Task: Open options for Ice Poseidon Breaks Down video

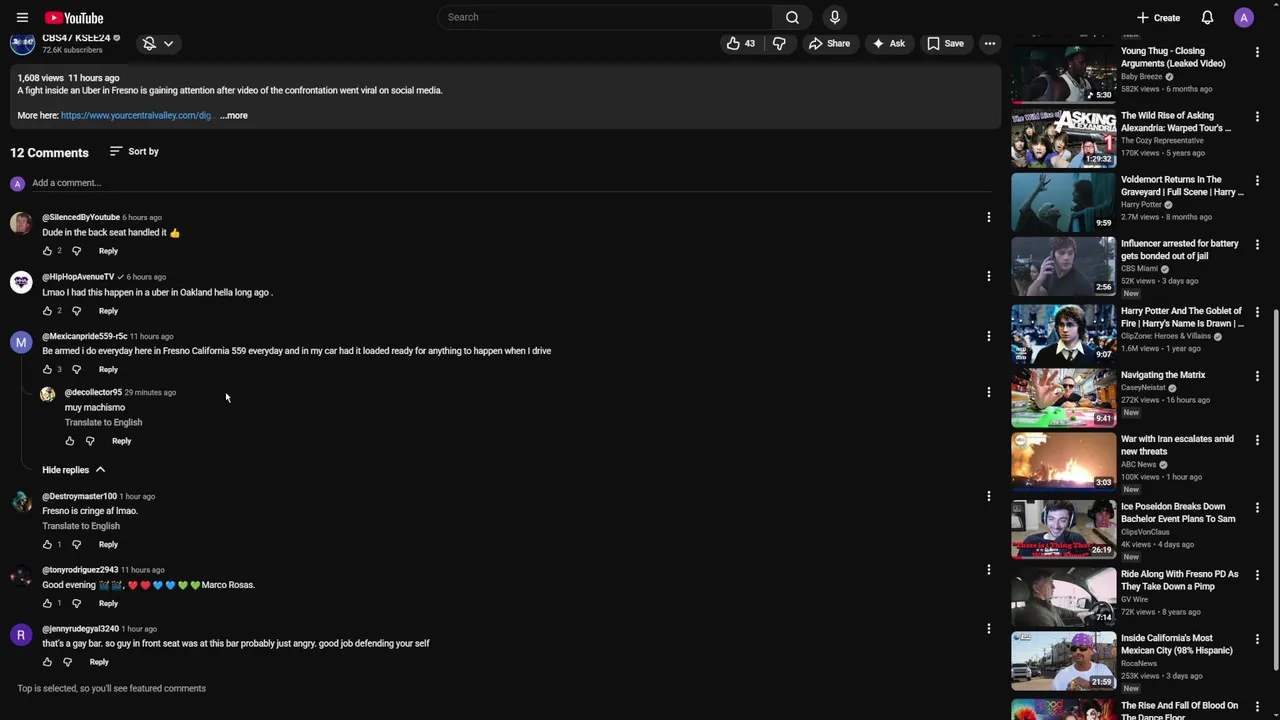Action: [x=1257, y=508]
